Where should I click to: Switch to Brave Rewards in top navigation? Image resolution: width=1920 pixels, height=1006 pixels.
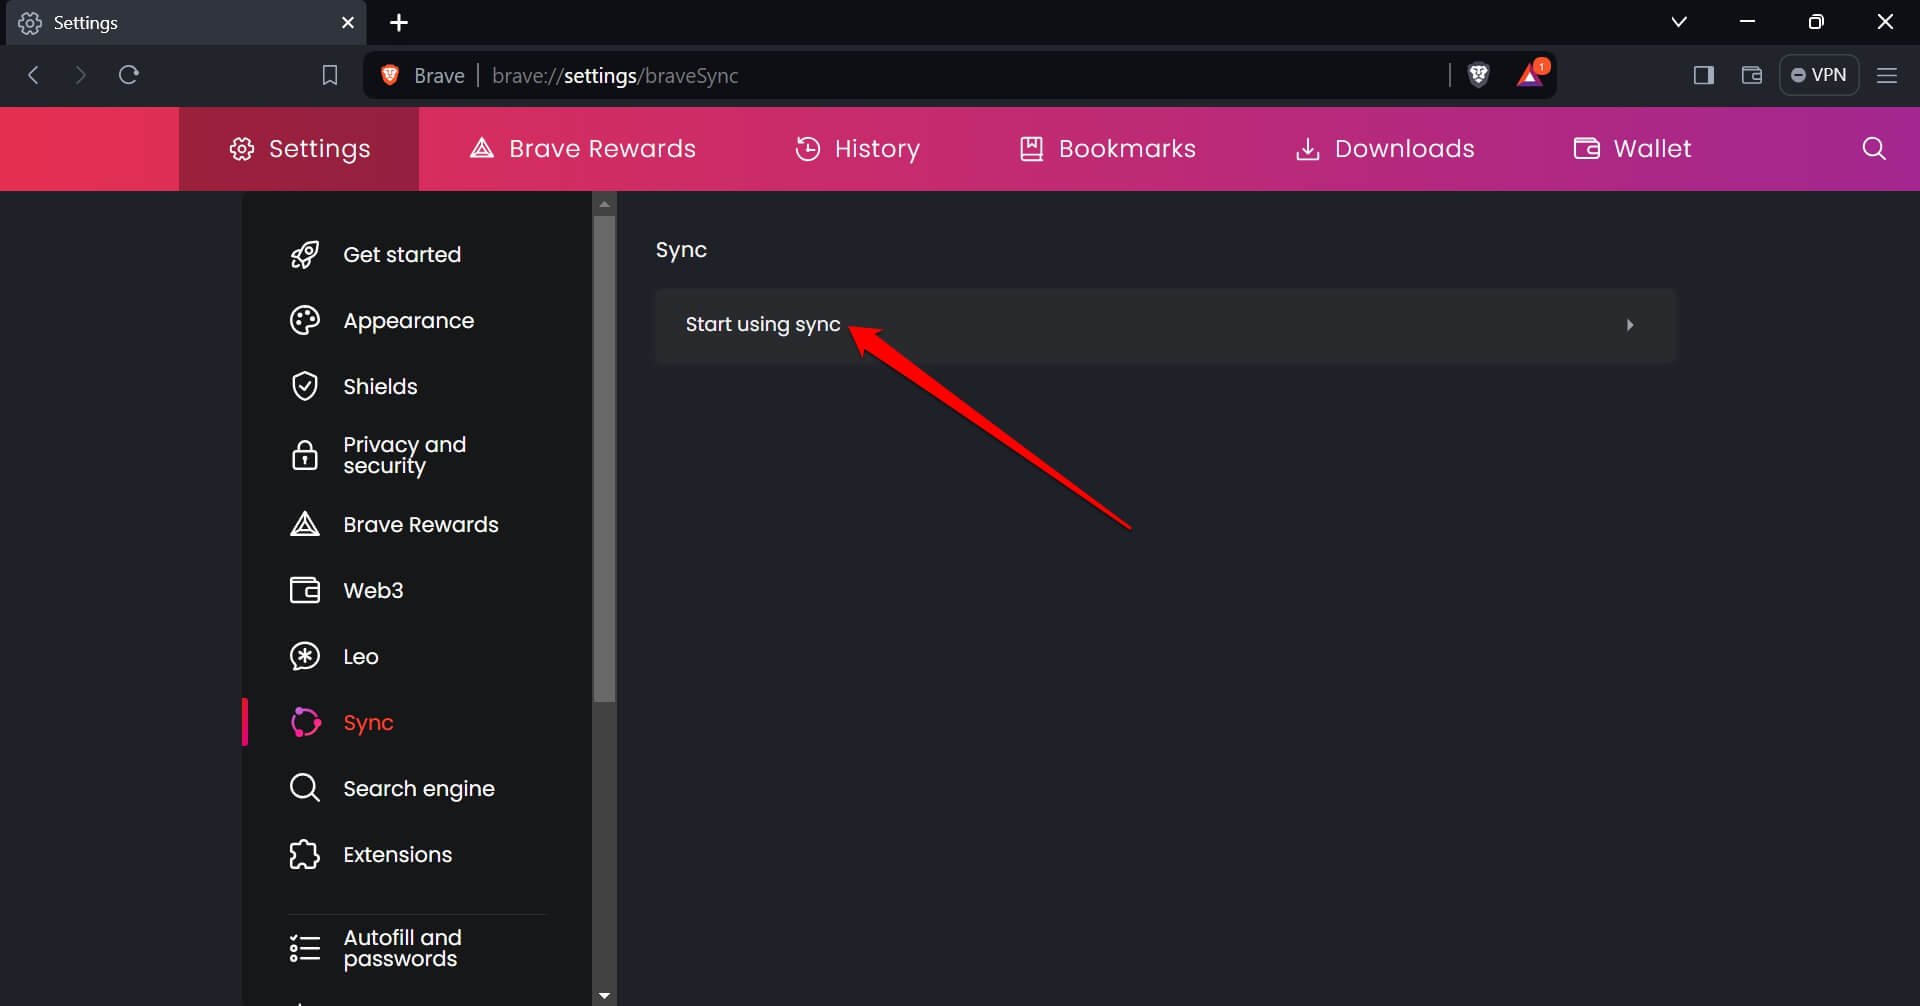[x=583, y=149]
